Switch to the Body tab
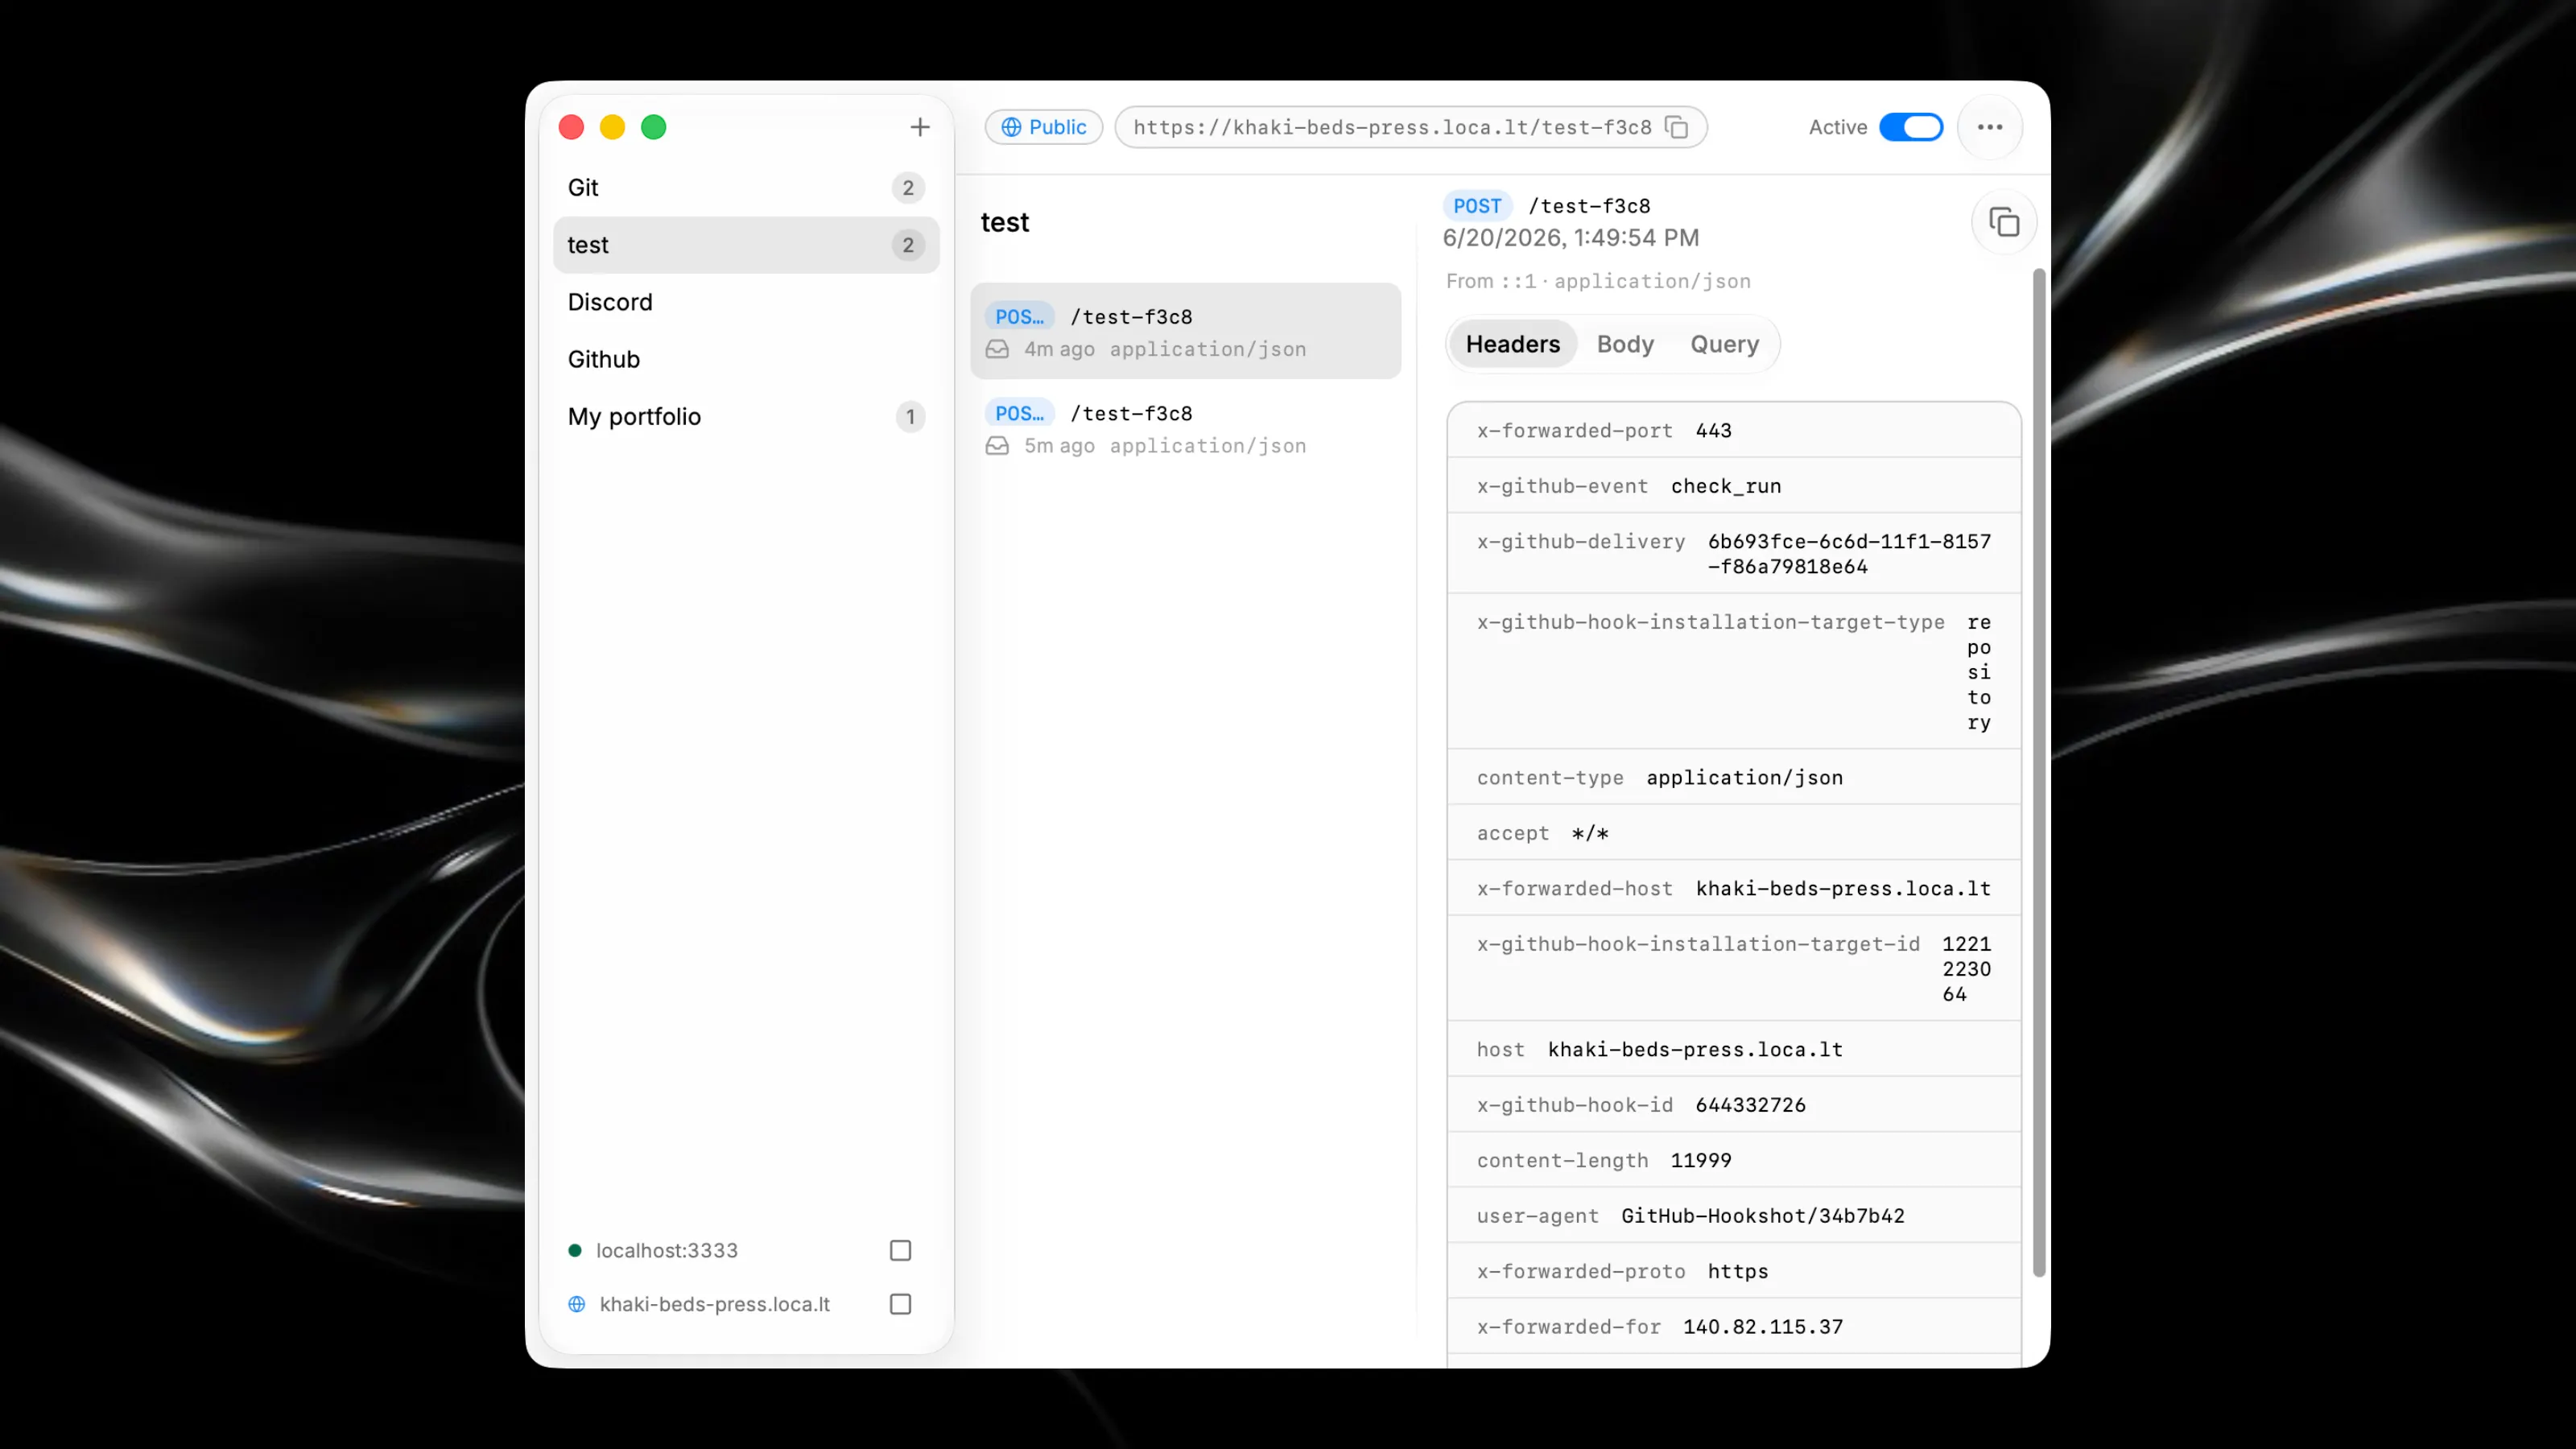 (x=1625, y=344)
